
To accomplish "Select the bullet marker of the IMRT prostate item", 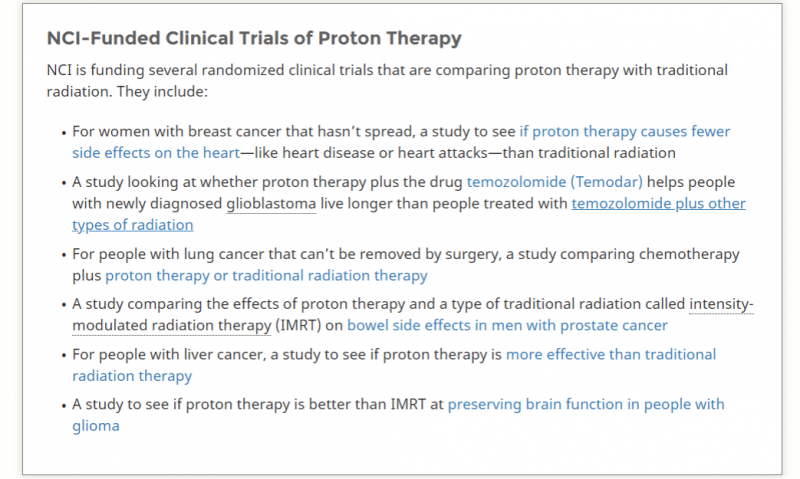I will 64,305.
